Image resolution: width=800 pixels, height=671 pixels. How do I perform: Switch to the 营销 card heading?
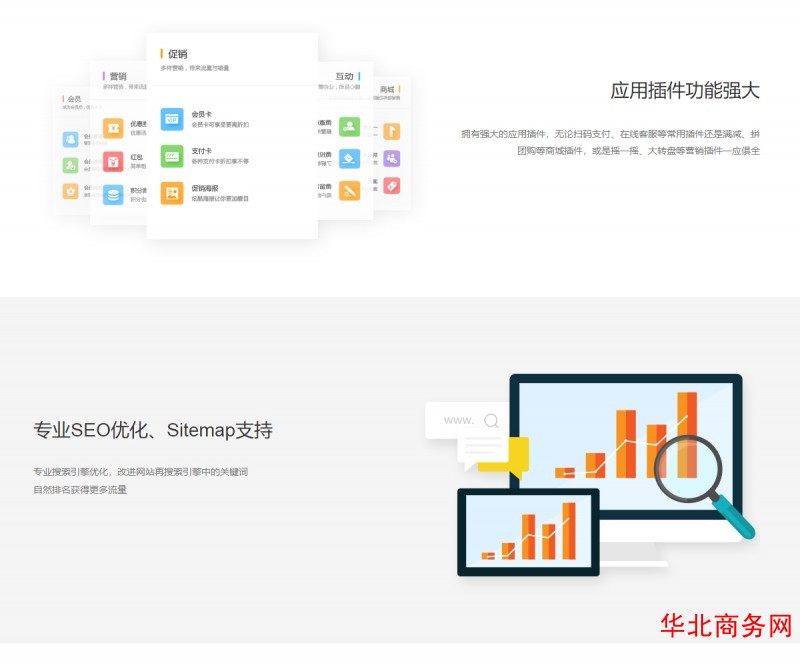point(118,76)
